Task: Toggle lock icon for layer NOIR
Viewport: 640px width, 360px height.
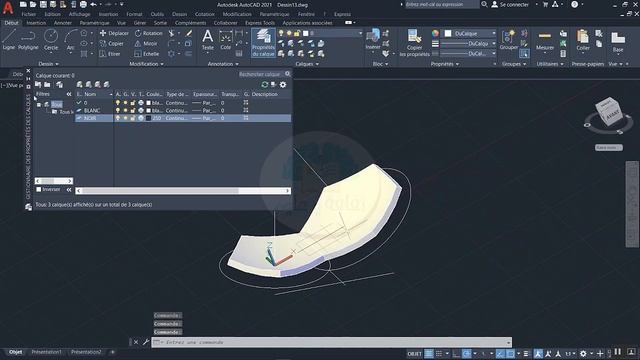Action: click(x=133, y=118)
